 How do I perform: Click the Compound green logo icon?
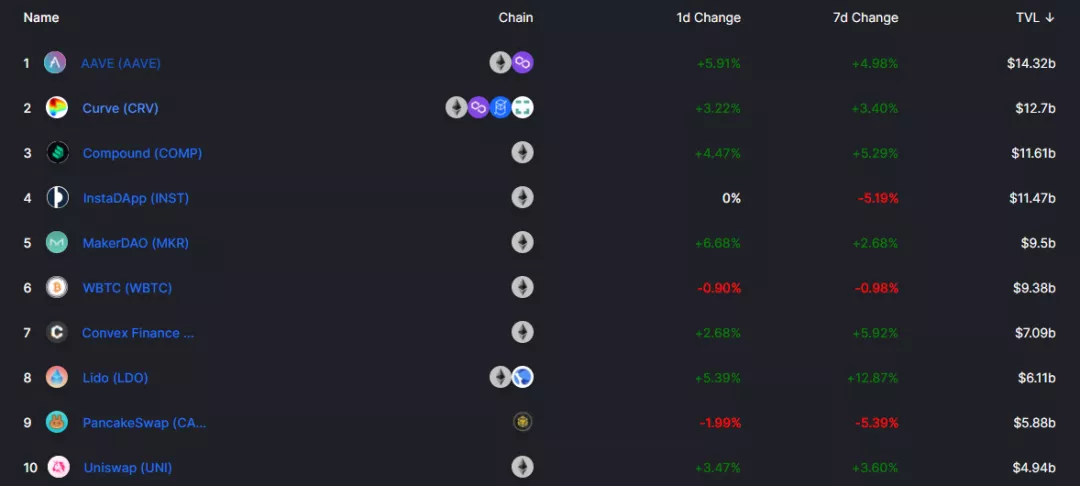(x=57, y=153)
